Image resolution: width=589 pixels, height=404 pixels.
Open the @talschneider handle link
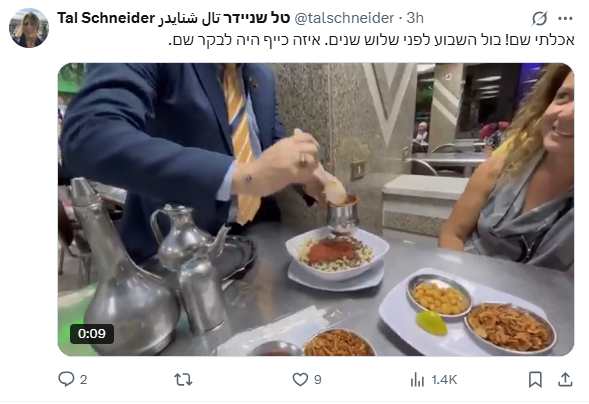tap(344, 18)
